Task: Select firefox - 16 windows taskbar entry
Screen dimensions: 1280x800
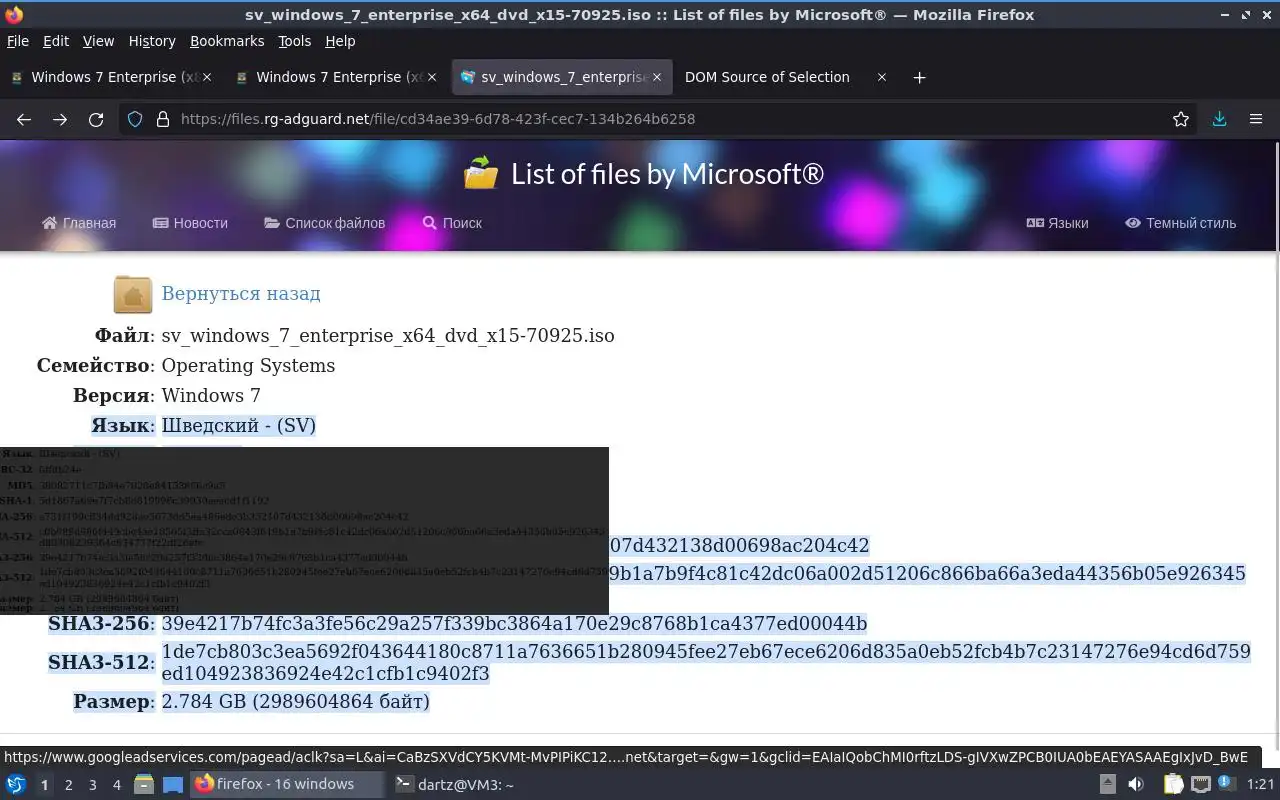Action: click(286, 785)
